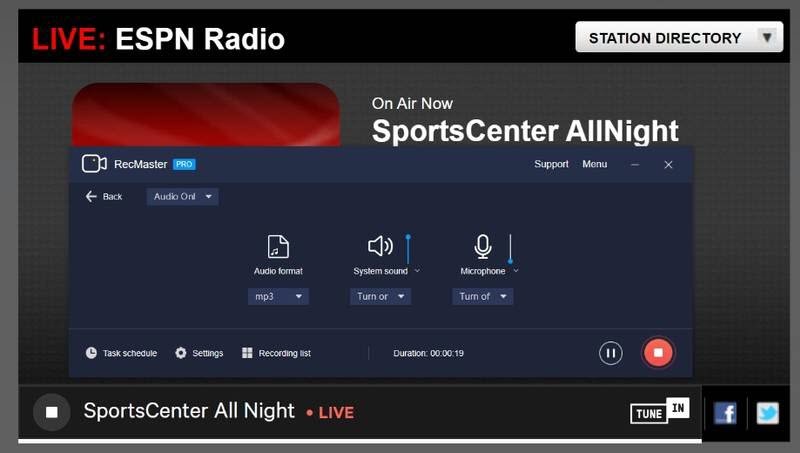
Task: Open the Audio Only mode dropdown
Action: coord(183,196)
